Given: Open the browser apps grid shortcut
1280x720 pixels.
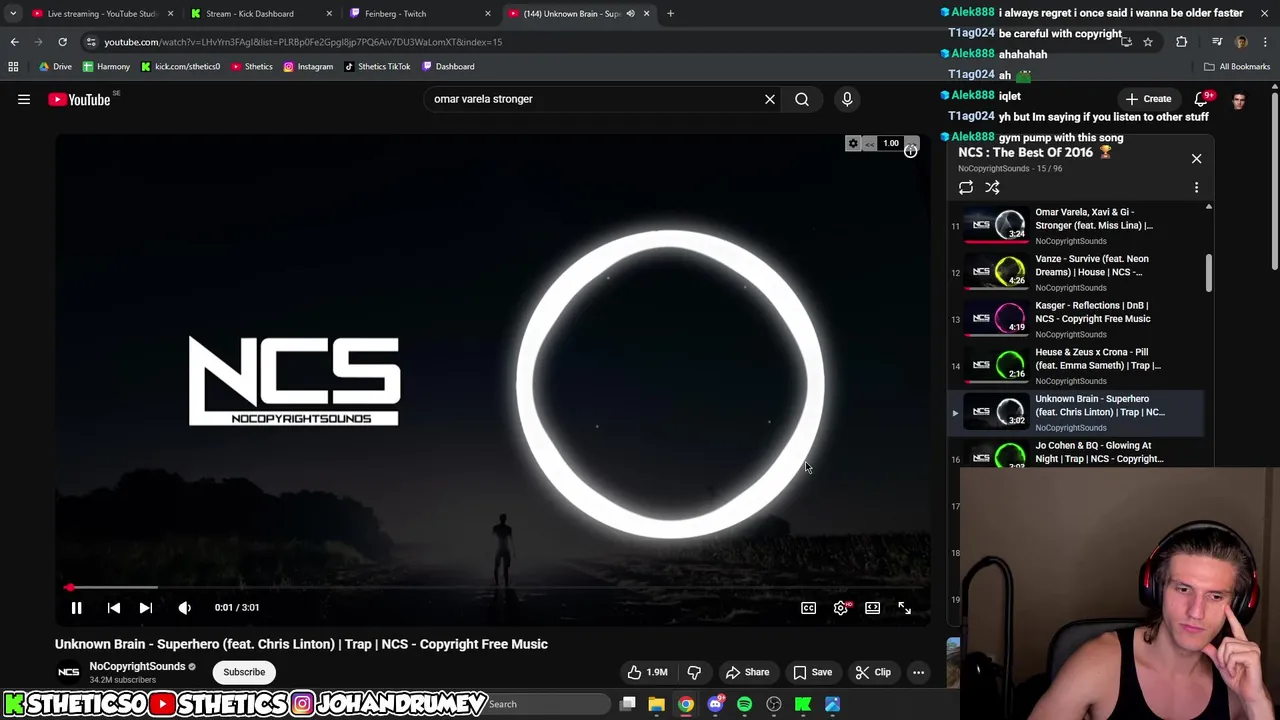Looking at the screenshot, I should pos(13,66).
